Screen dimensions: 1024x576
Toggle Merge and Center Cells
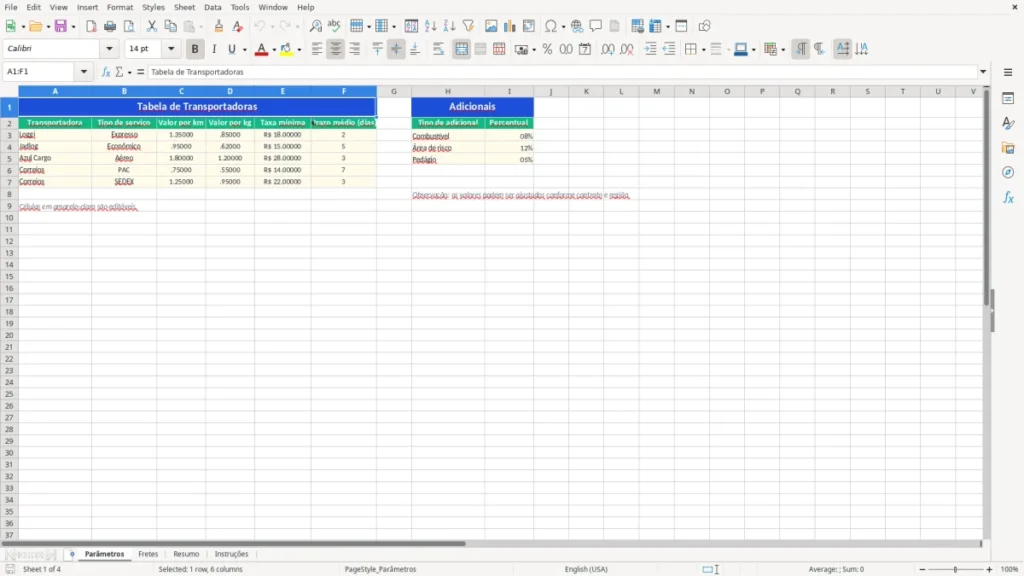(461, 49)
